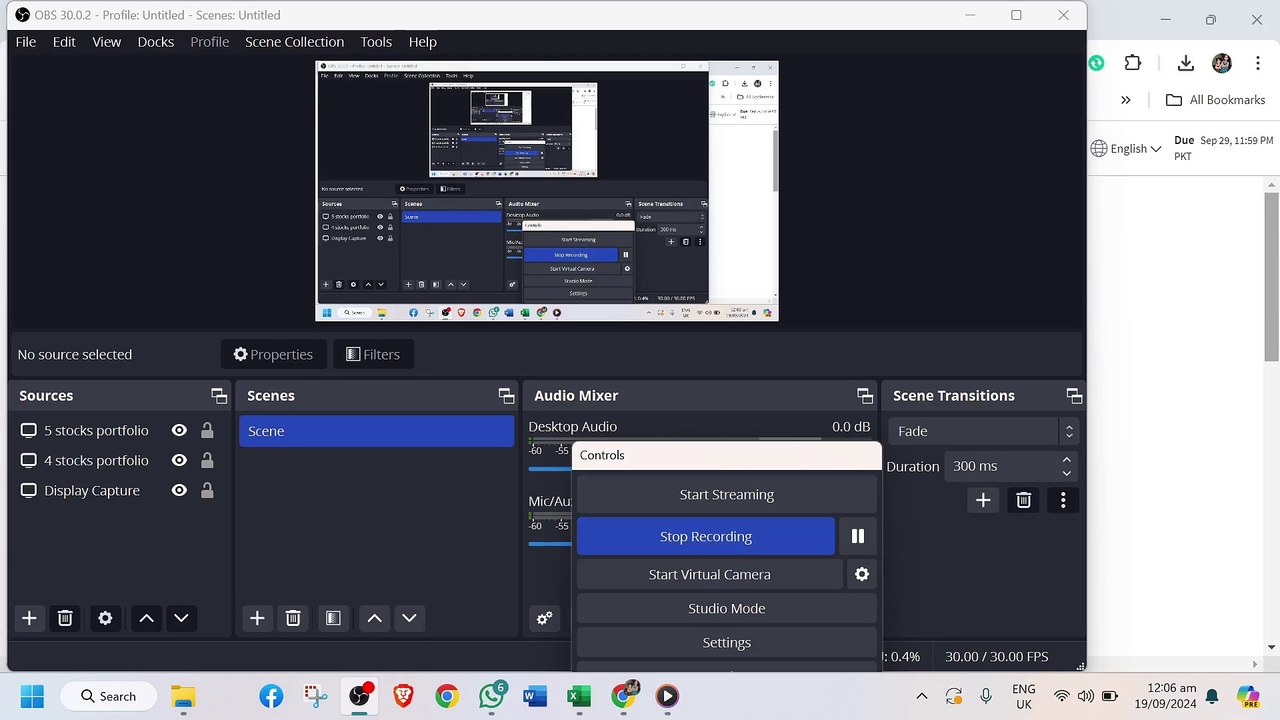
Task: Decrease transition duration stepper
Action: (x=1067, y=473)
